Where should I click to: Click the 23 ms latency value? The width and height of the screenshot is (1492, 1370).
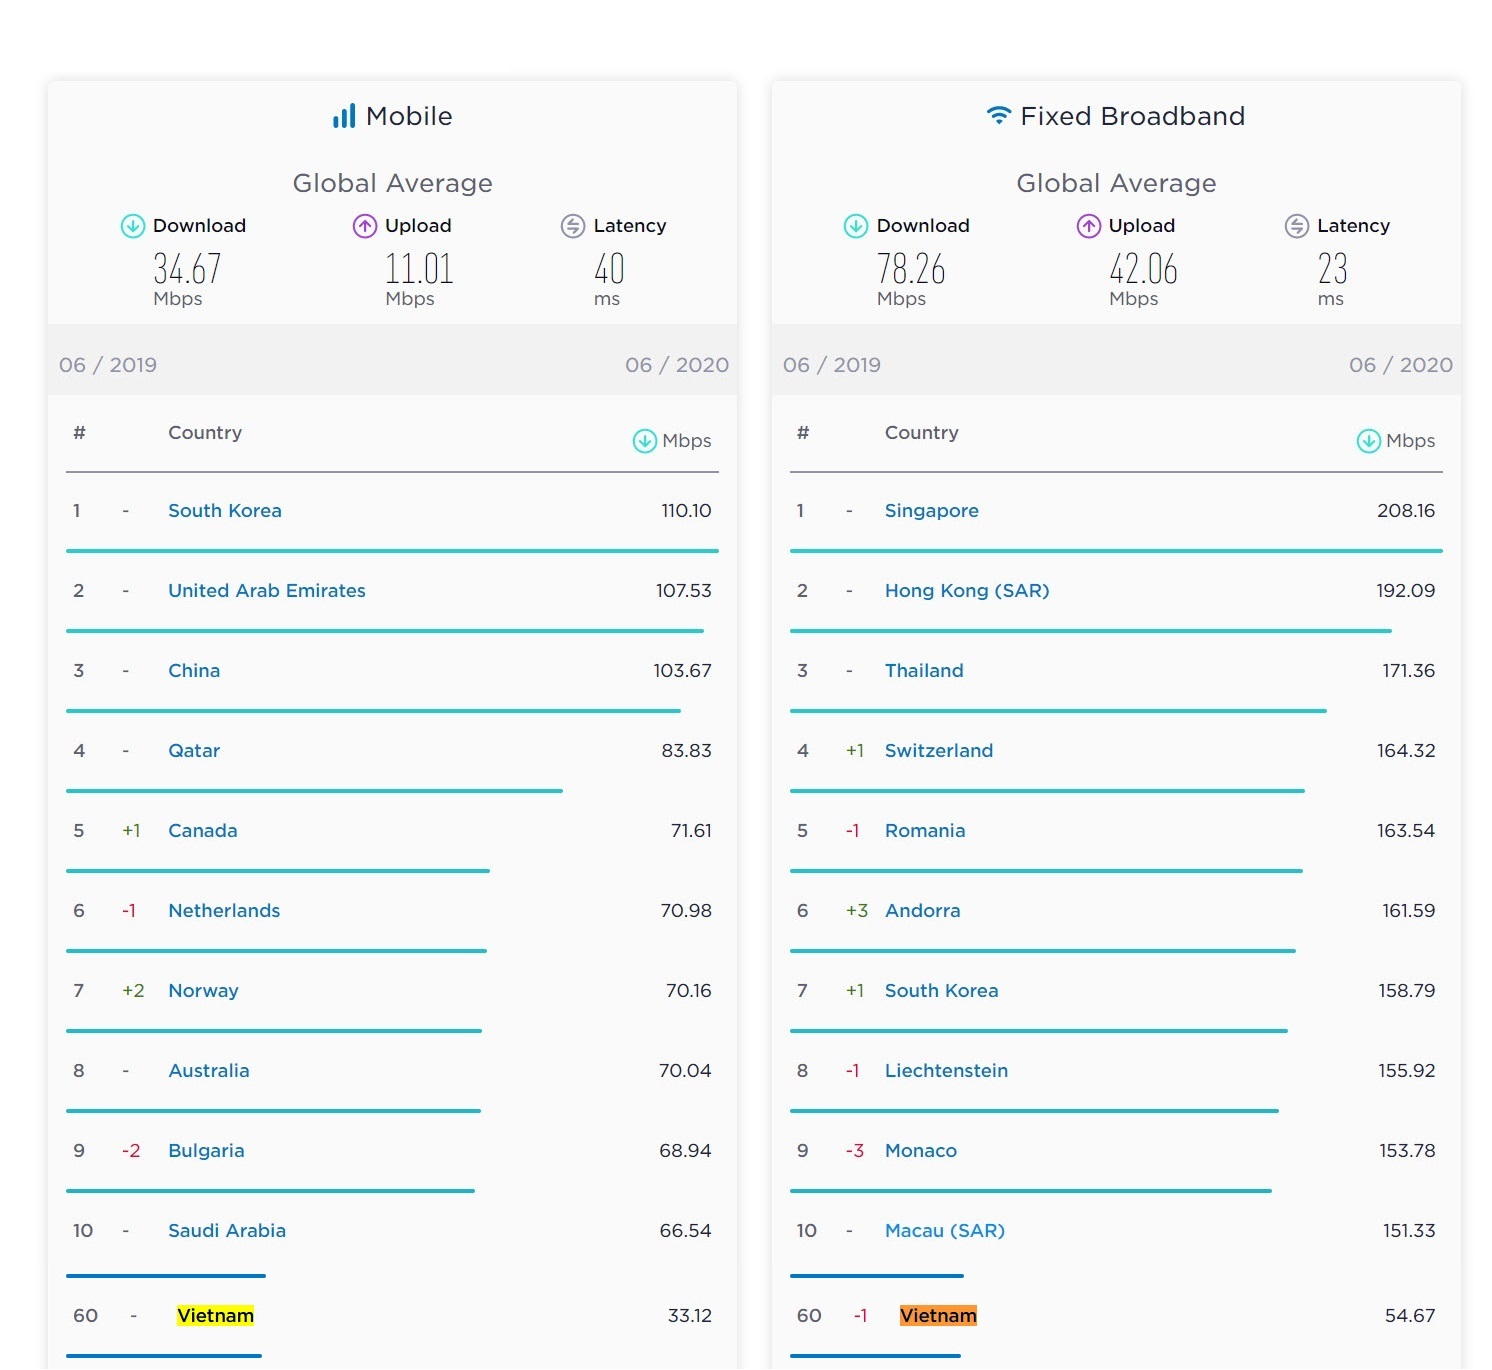[x=1333, y=269]
